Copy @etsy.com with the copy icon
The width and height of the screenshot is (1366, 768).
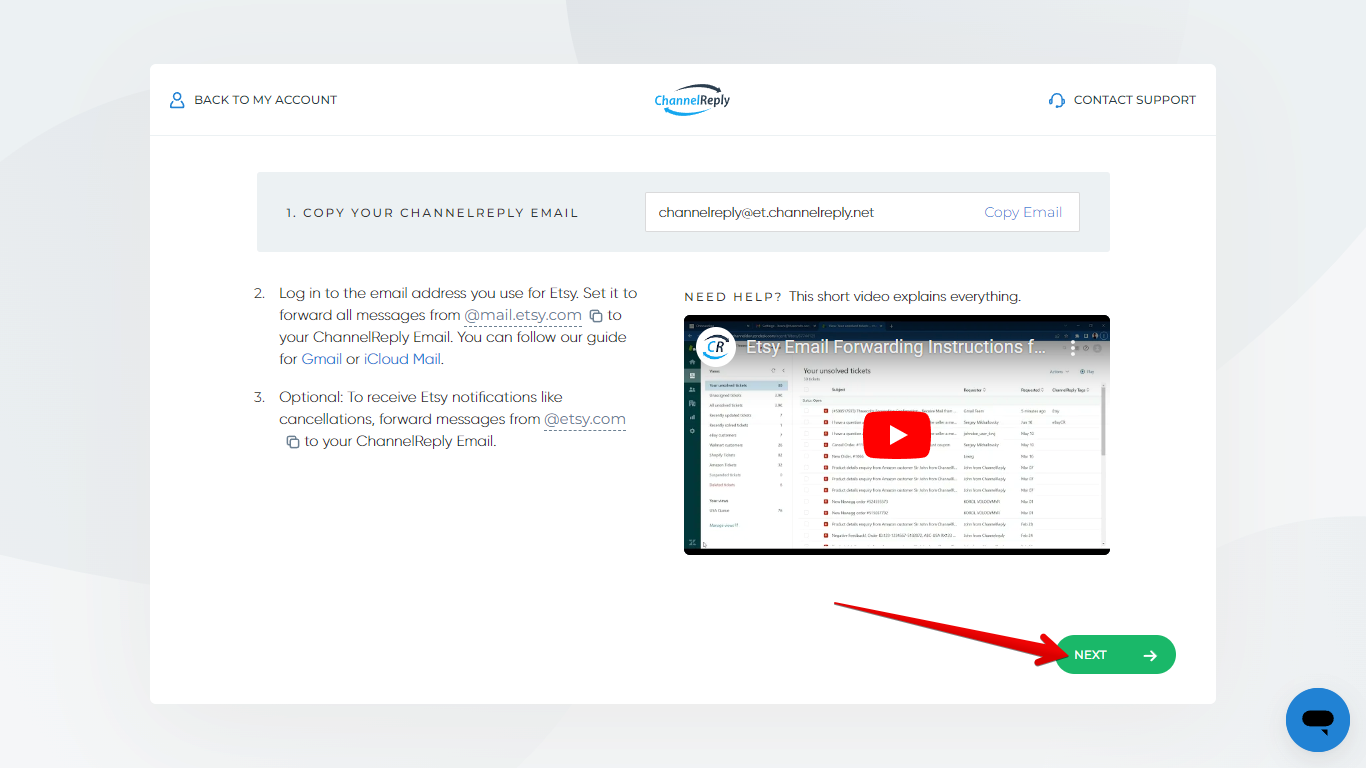click(293, 442)
